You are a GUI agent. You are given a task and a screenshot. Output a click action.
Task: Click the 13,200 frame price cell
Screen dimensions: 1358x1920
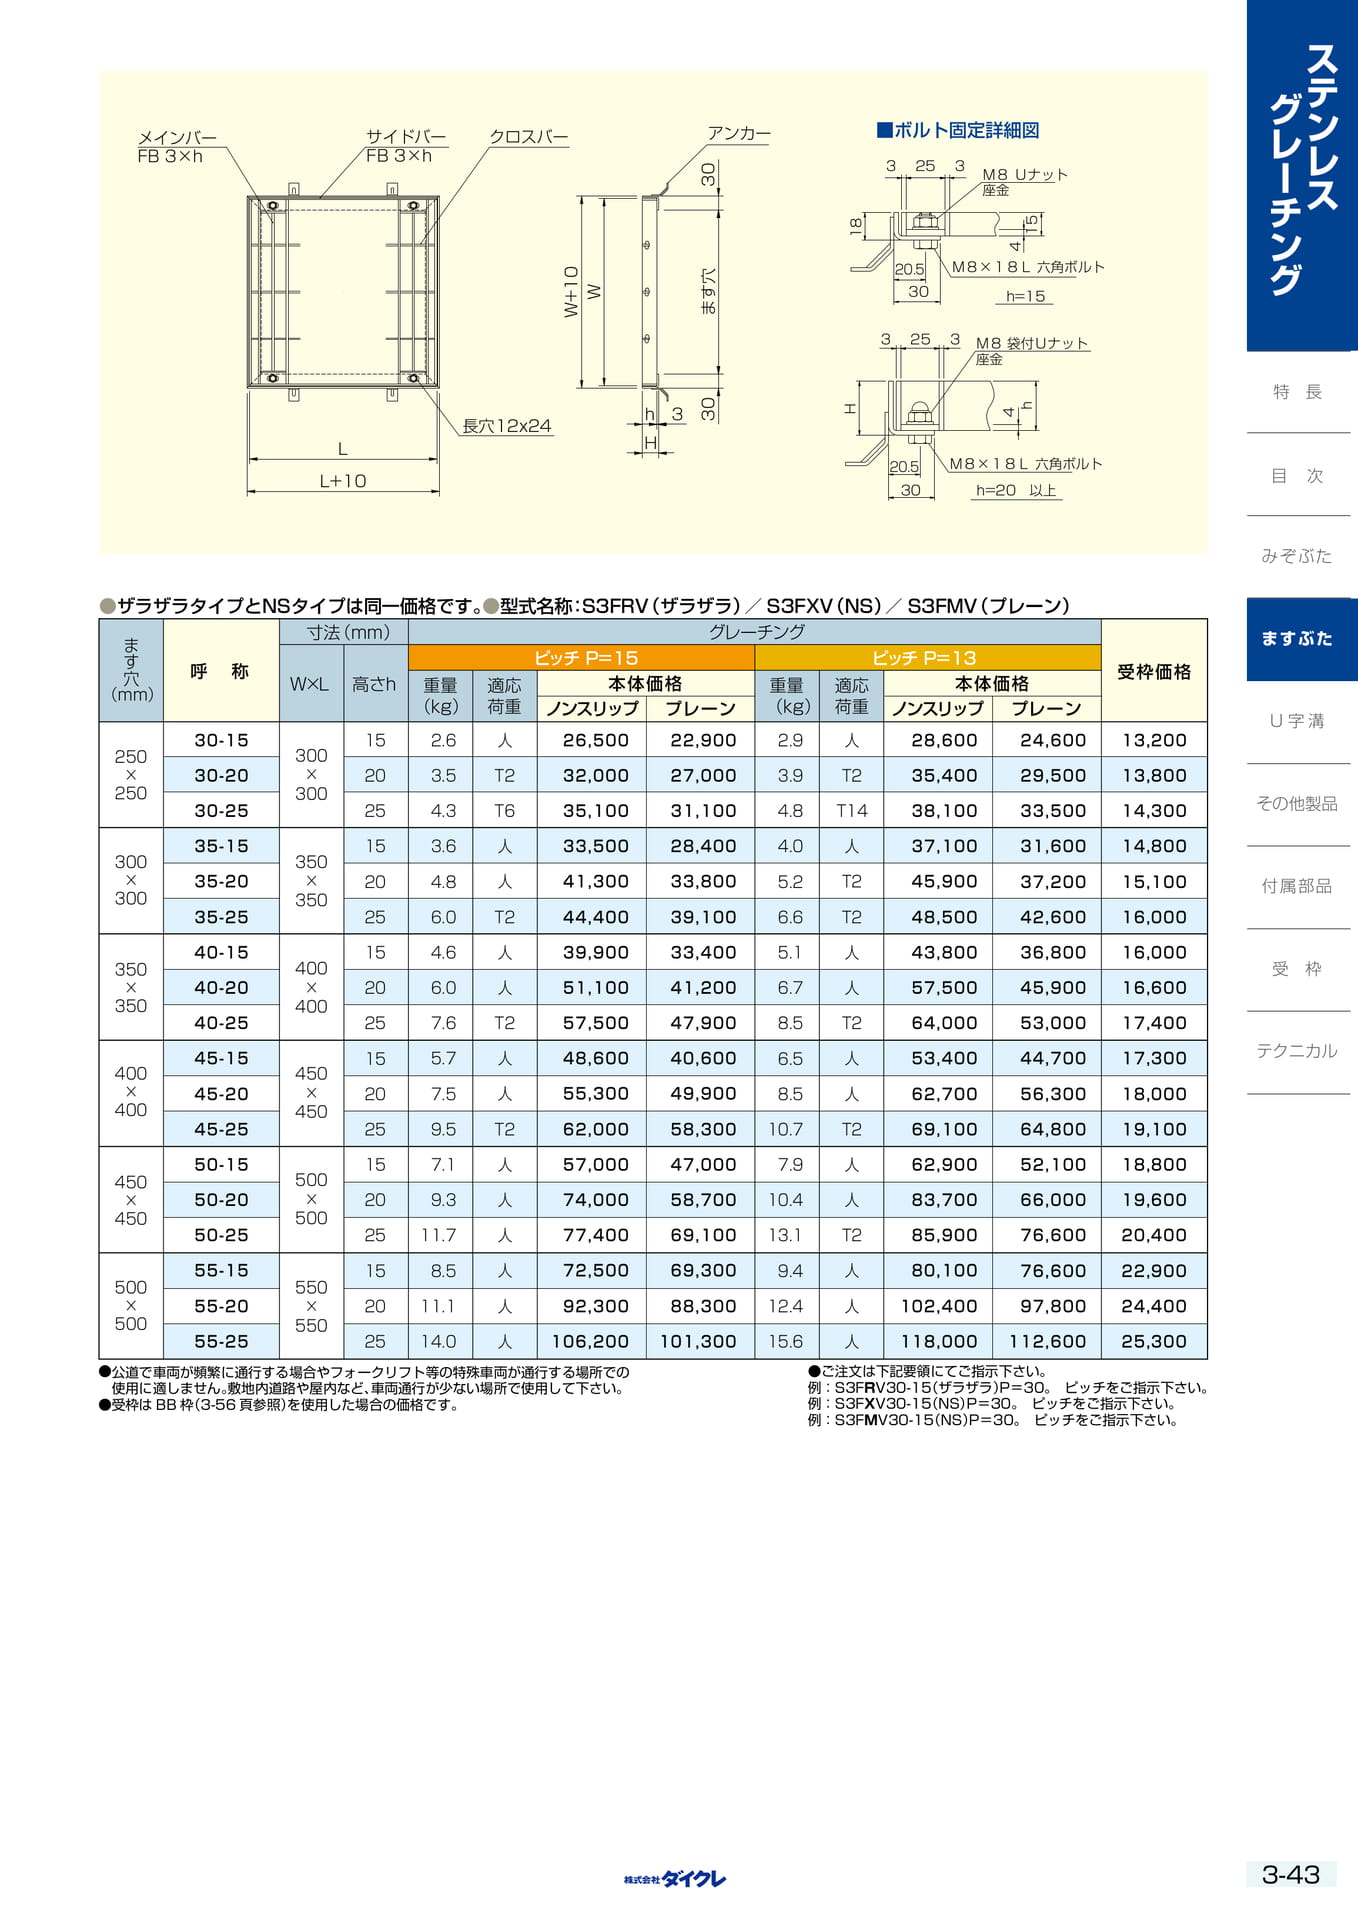tap(1154, 740)
